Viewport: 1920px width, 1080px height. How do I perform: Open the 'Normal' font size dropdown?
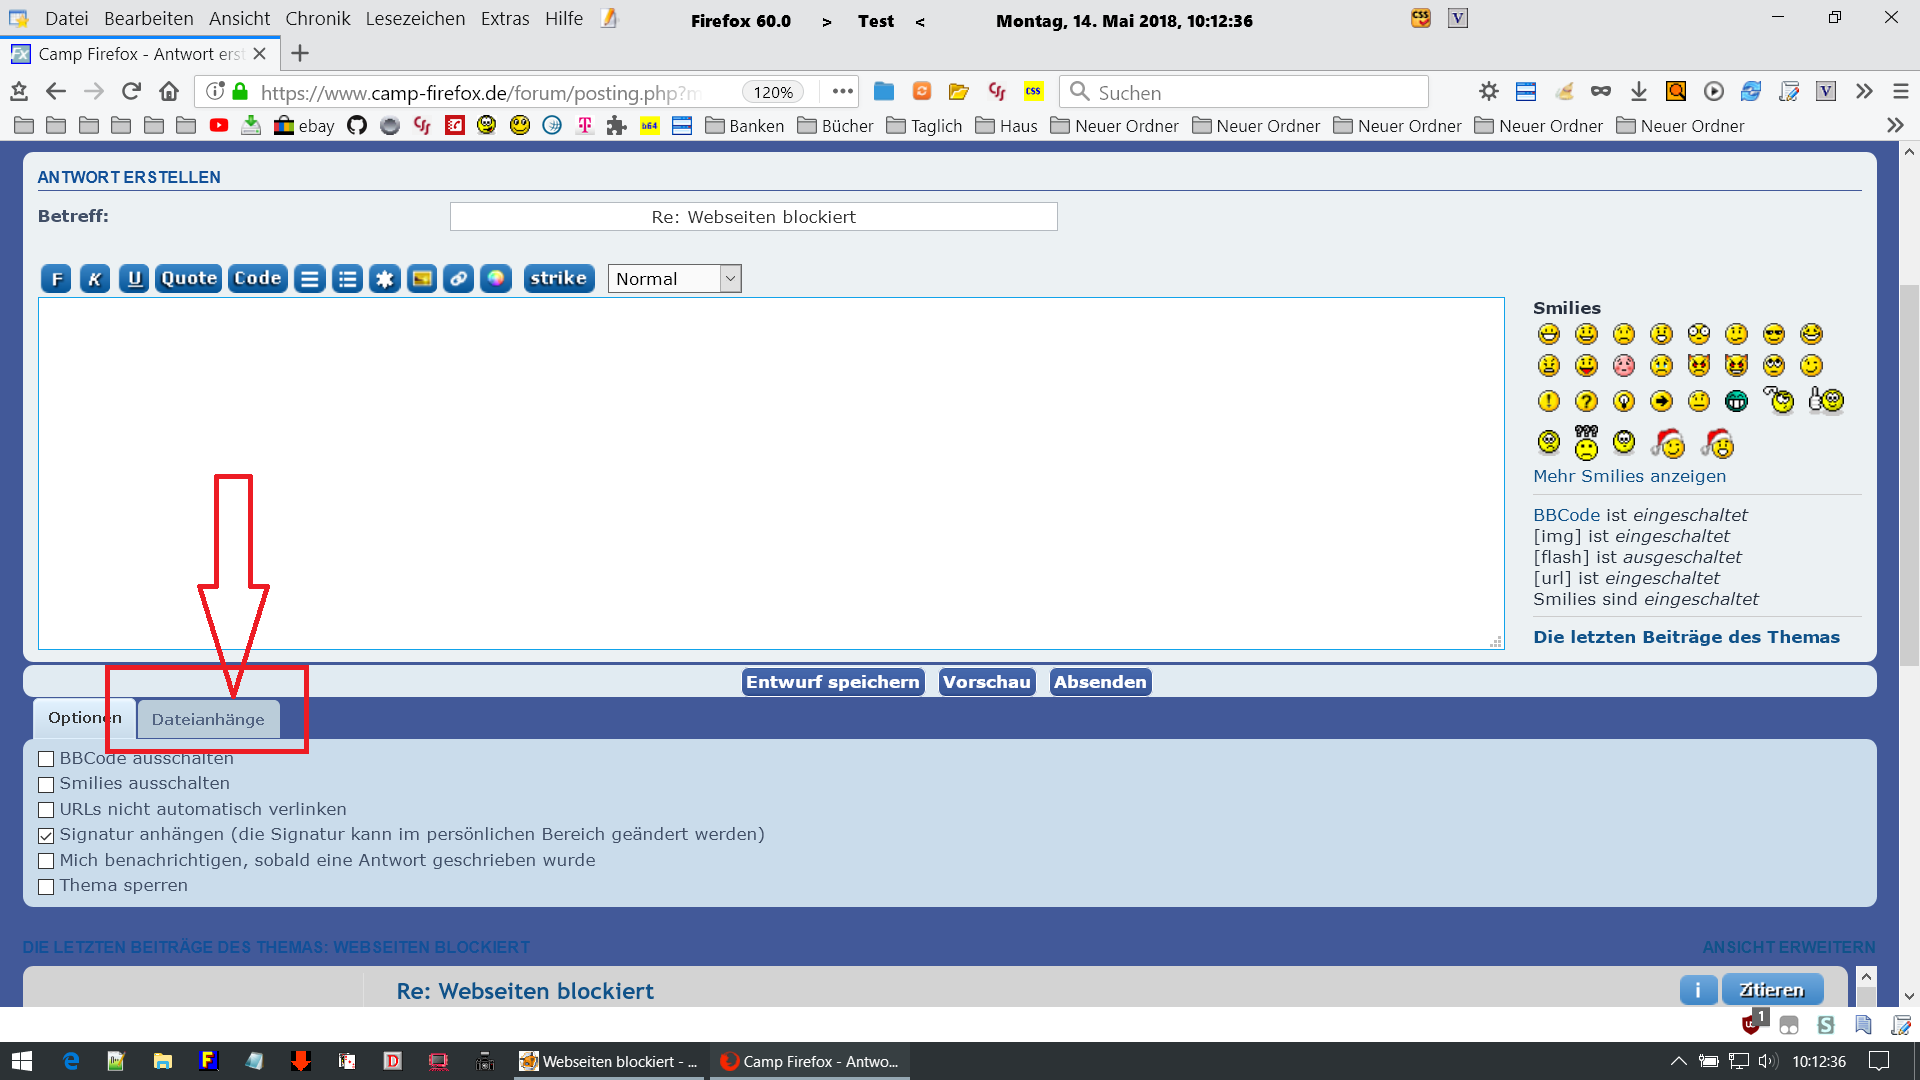674,279
